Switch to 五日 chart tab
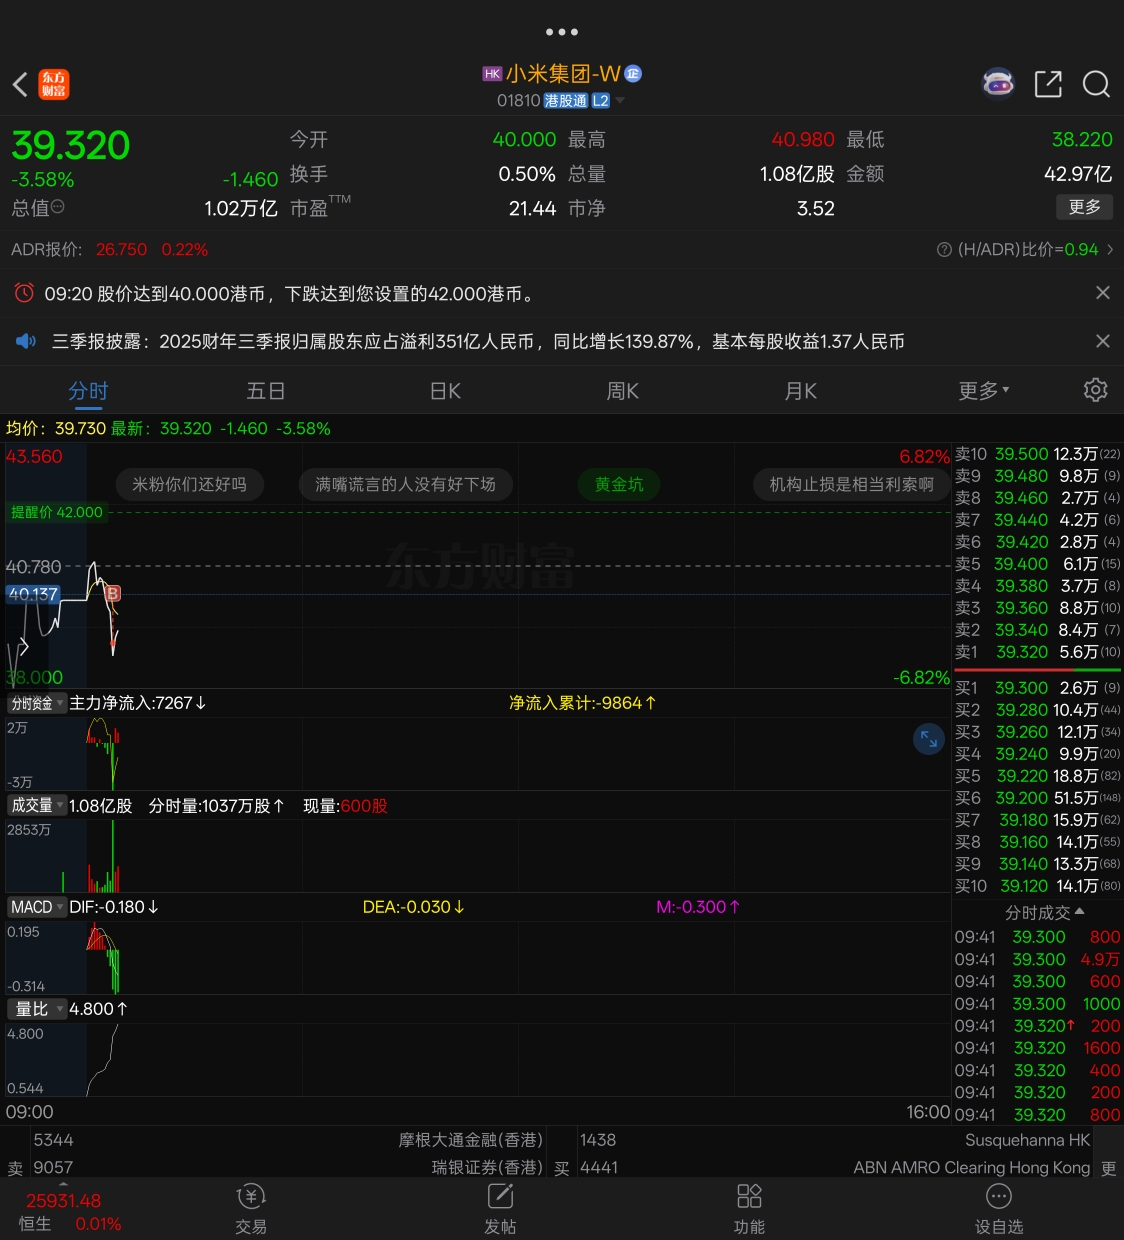This screenshot has width=1124, height=1240. point(266,391)
